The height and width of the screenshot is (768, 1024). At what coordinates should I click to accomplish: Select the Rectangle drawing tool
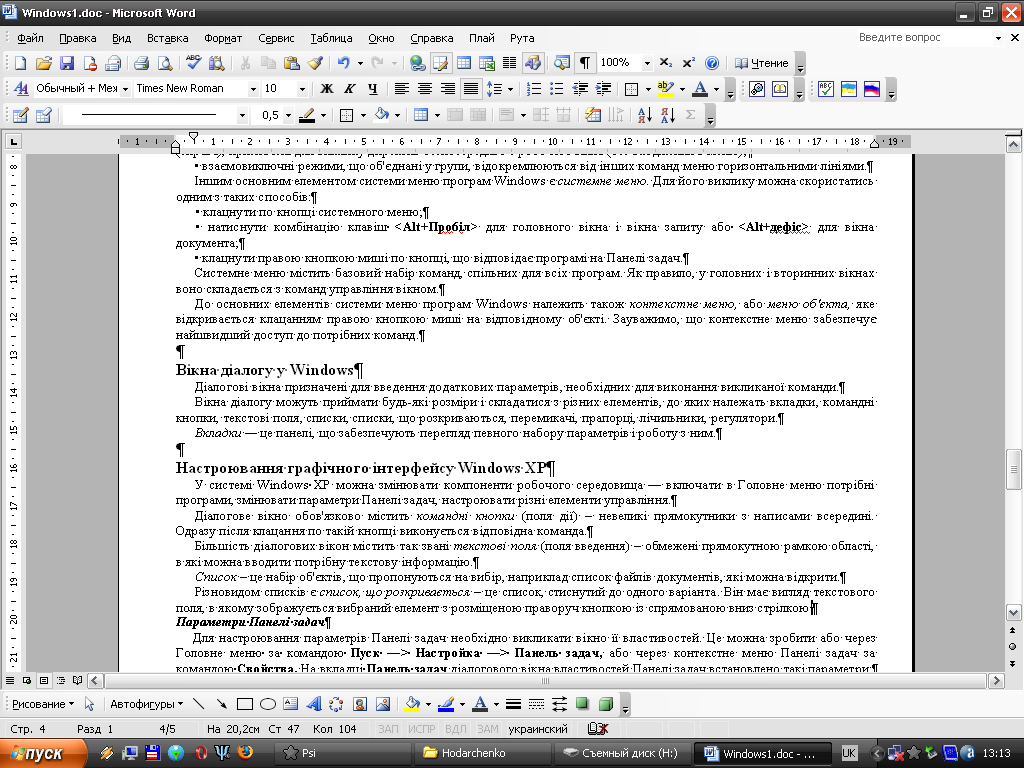245,704
